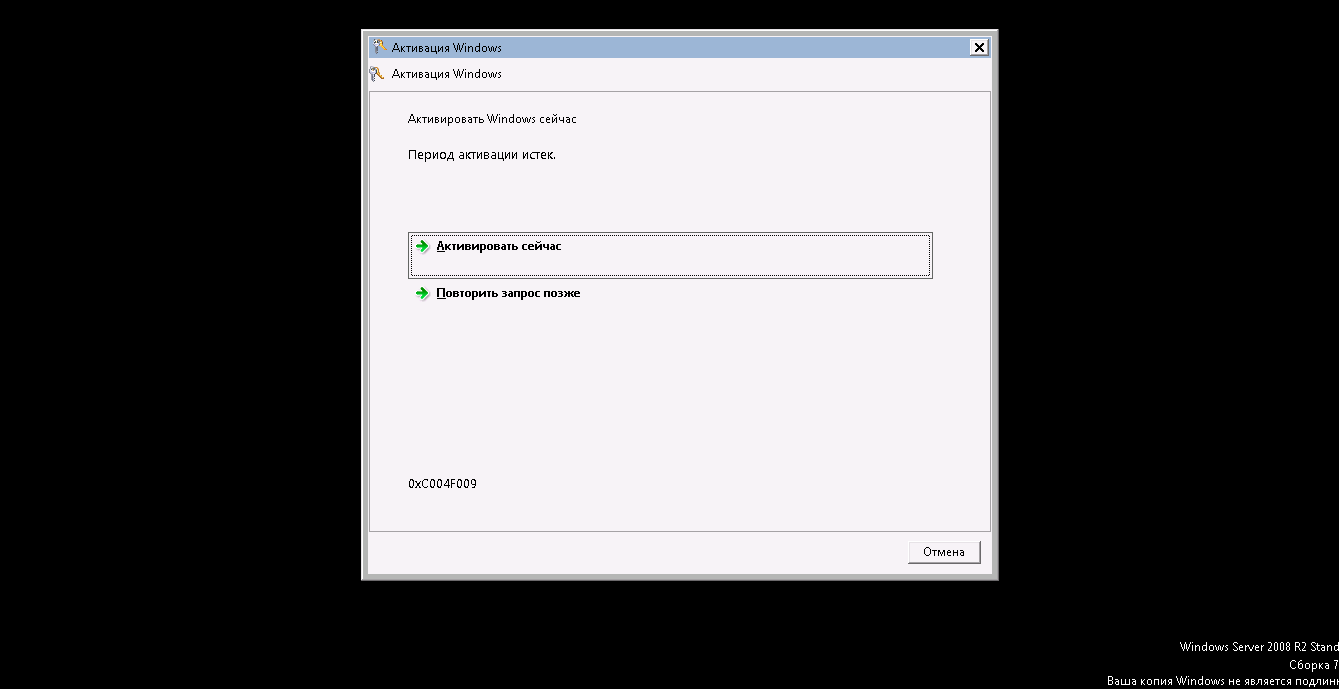This screenshot has width=1339, height=689.
Task: Choose the Активировать сейчас option
Action: pos(670,256)
